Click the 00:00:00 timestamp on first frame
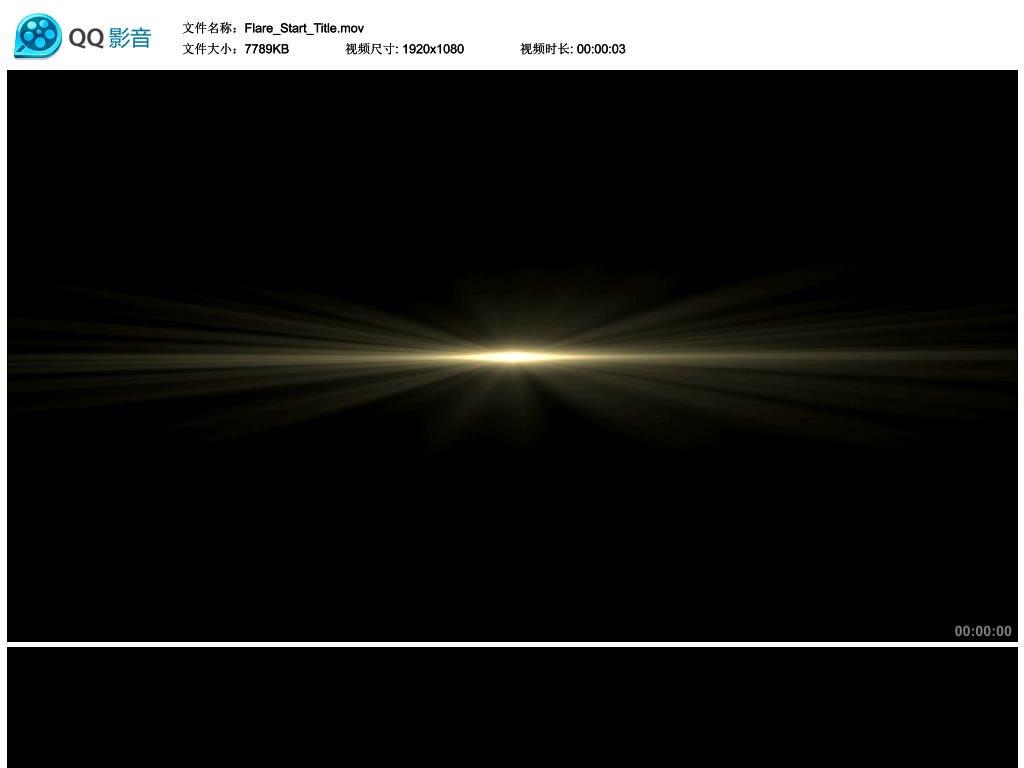The height and width of the screenshot is (768, 1024). pyautogui.click(x=982, y=631)
